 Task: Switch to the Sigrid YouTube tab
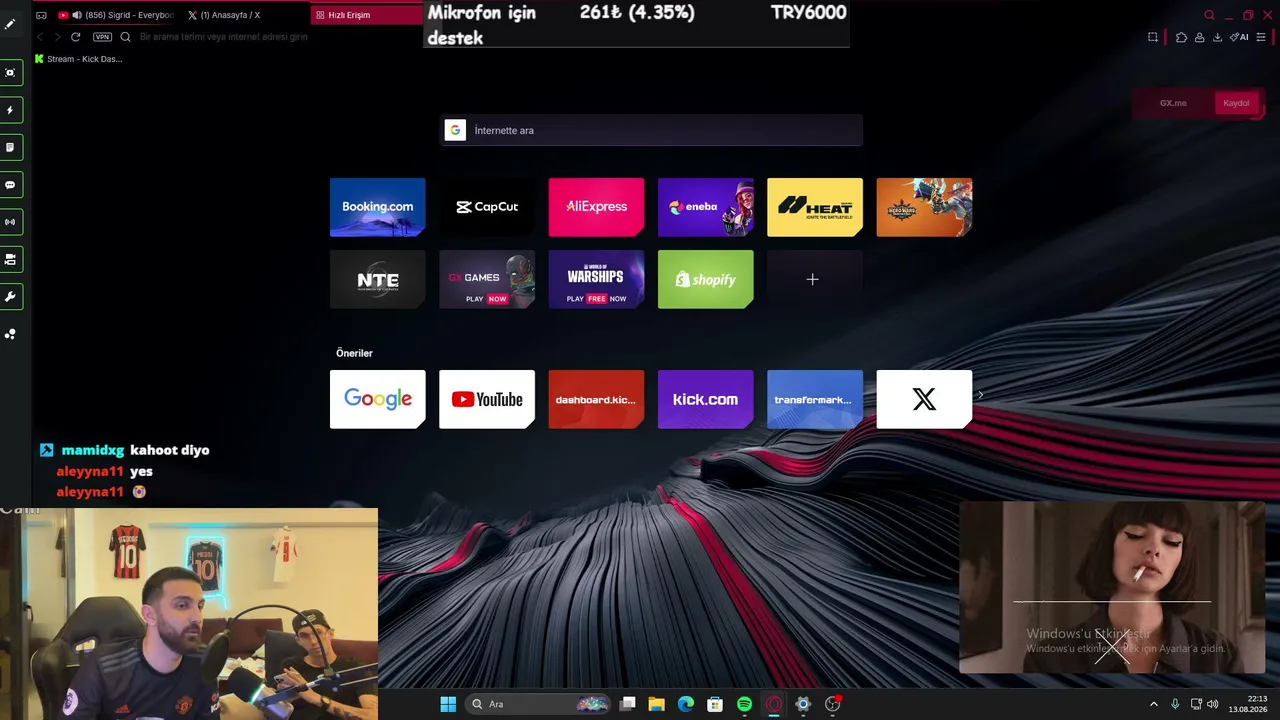coord(116,15)
